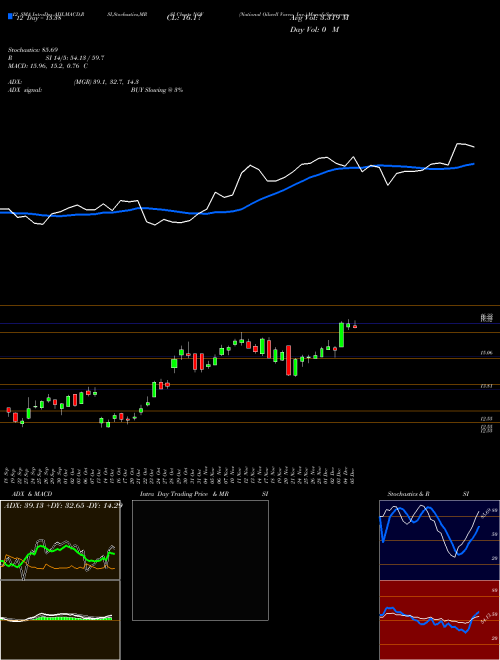Click the blue 12-day SMA legend square
500x660 pixels.
[10, 17]
